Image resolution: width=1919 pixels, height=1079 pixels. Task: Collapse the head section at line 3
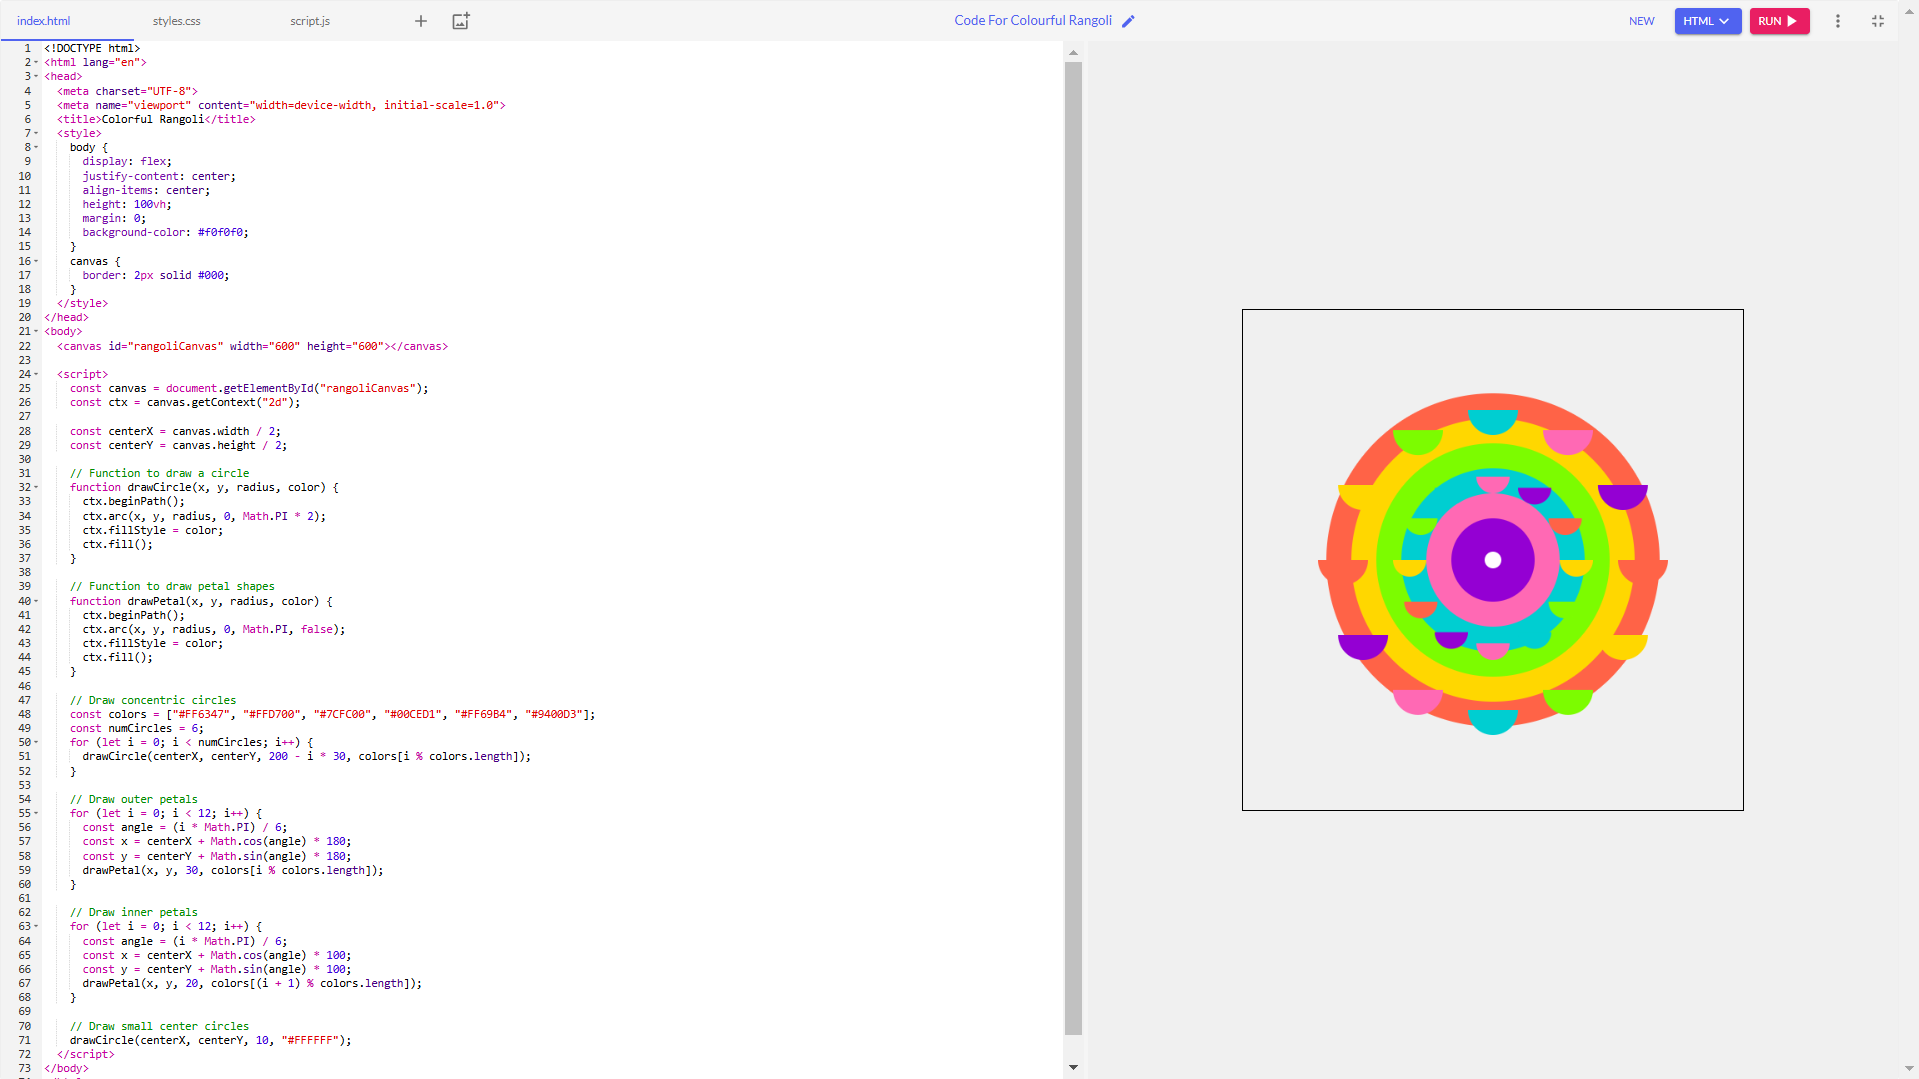(37, 76)
